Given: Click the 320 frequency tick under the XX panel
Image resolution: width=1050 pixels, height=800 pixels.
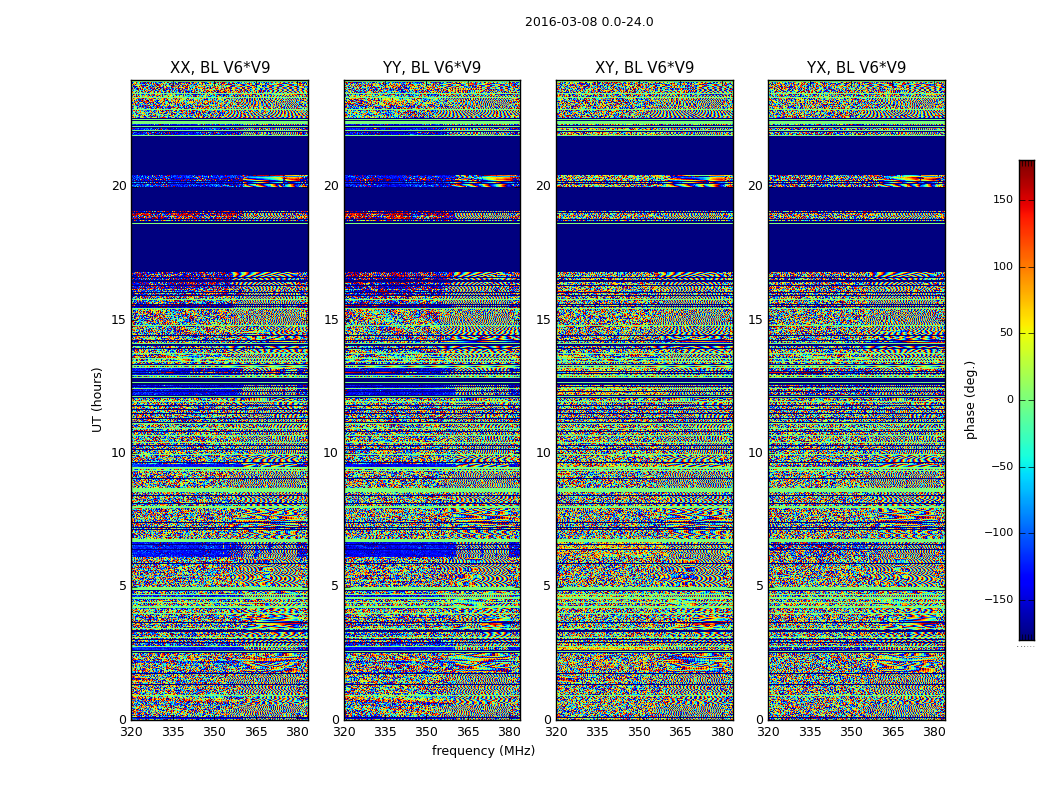Looking at the screenshot, I should [x=131, y=732].
